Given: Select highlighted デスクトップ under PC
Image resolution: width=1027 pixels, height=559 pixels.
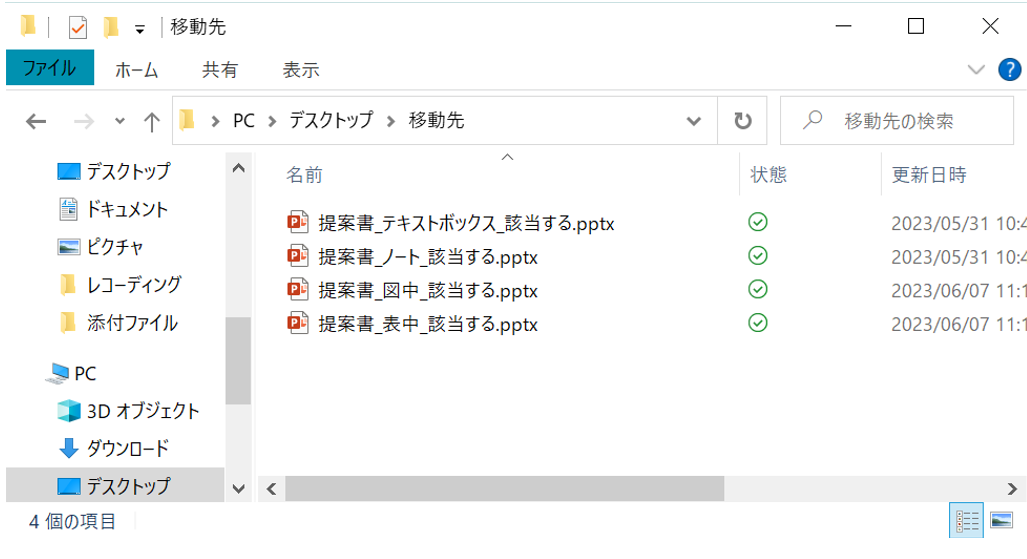Looking at the screenshot, I should (115, 486).
